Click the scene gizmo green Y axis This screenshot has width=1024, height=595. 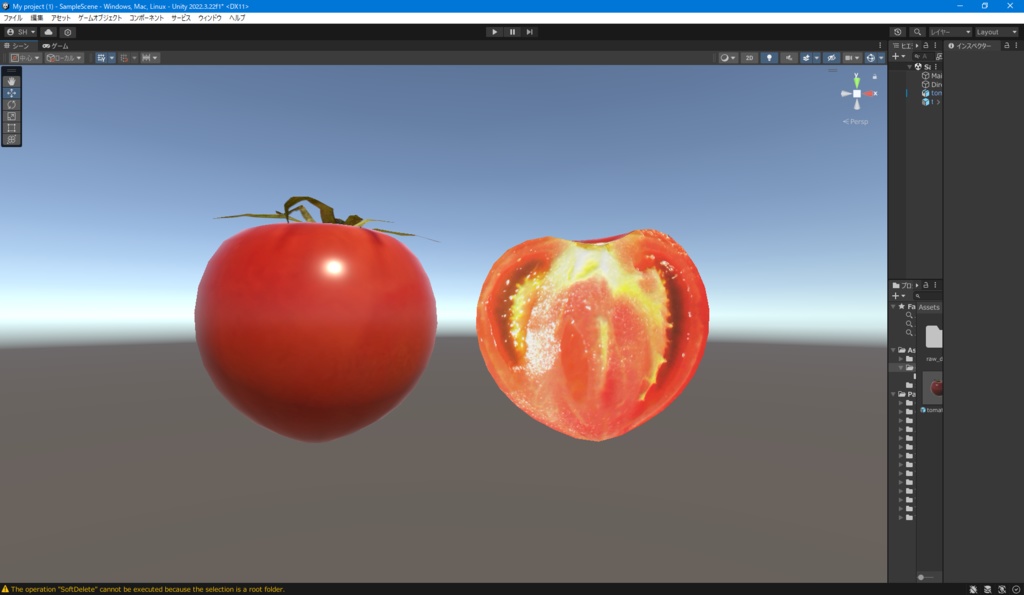856,81
